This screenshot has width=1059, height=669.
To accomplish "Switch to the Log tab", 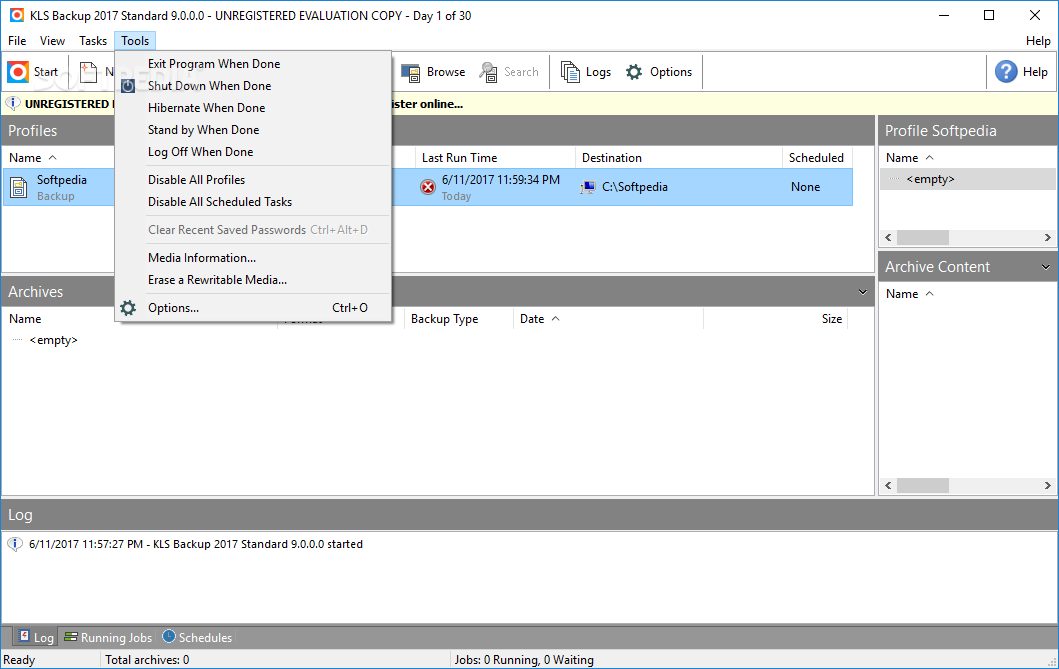I will tap(36, 637).
